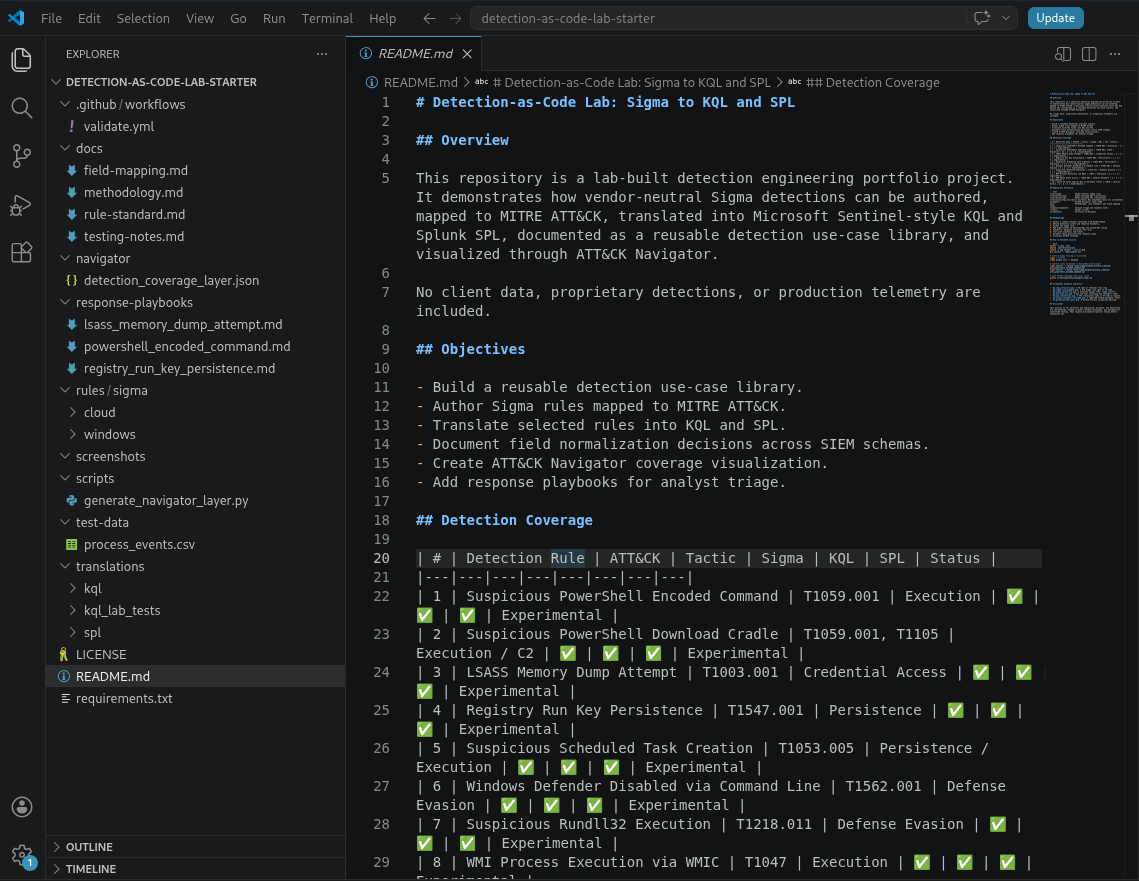Click the Go Back arrow

[429, 18]
